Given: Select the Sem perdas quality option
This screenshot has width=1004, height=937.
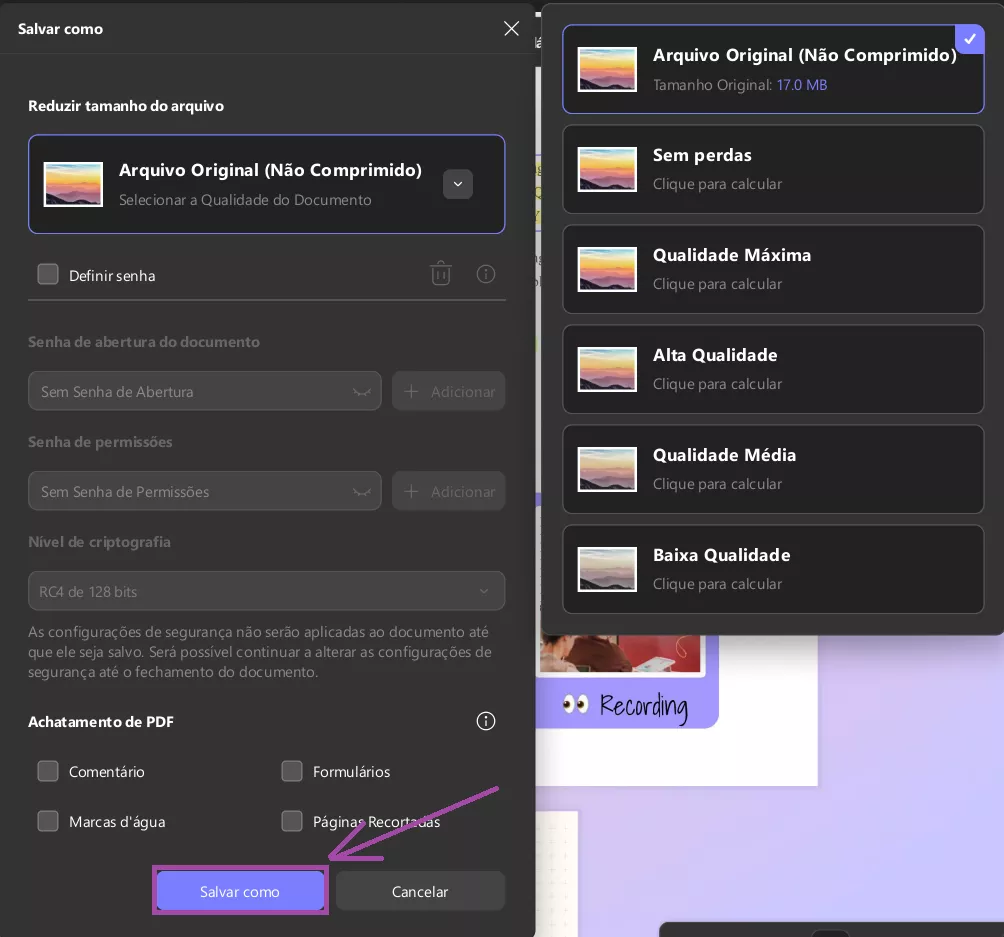Looking at the screenshot, I should 773,169.
